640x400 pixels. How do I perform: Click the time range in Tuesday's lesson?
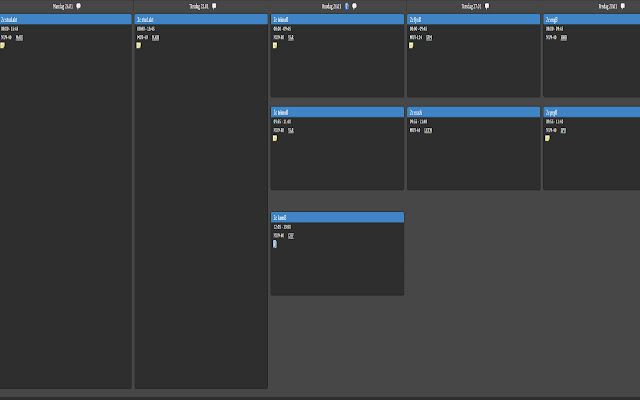tap(146, 29)
